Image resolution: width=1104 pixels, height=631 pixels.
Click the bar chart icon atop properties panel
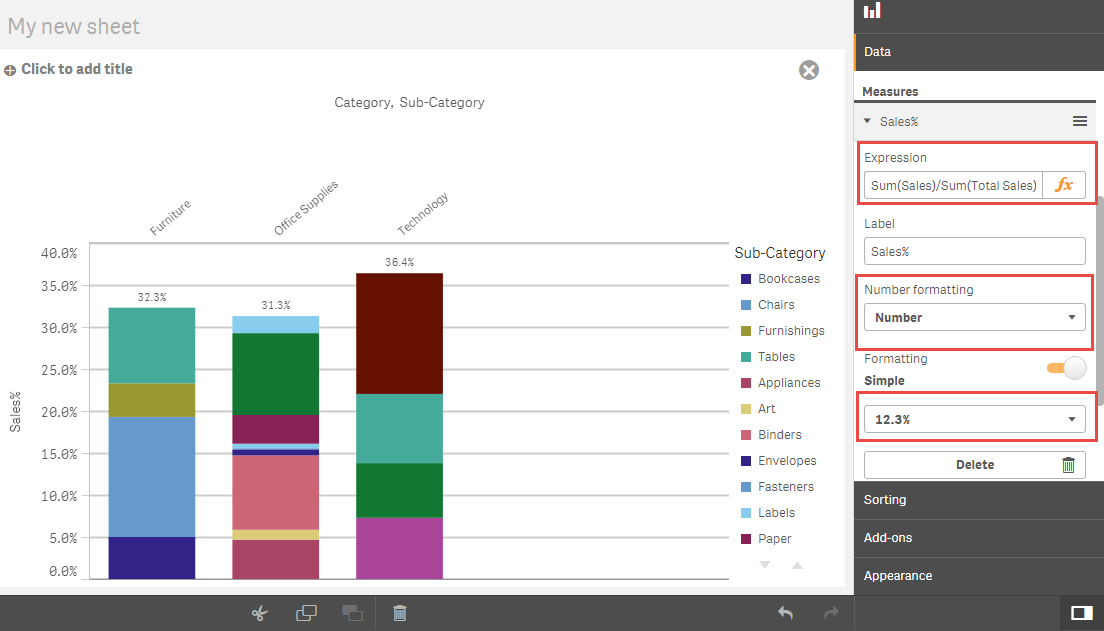pyautogui.click(x=873, y=11)
